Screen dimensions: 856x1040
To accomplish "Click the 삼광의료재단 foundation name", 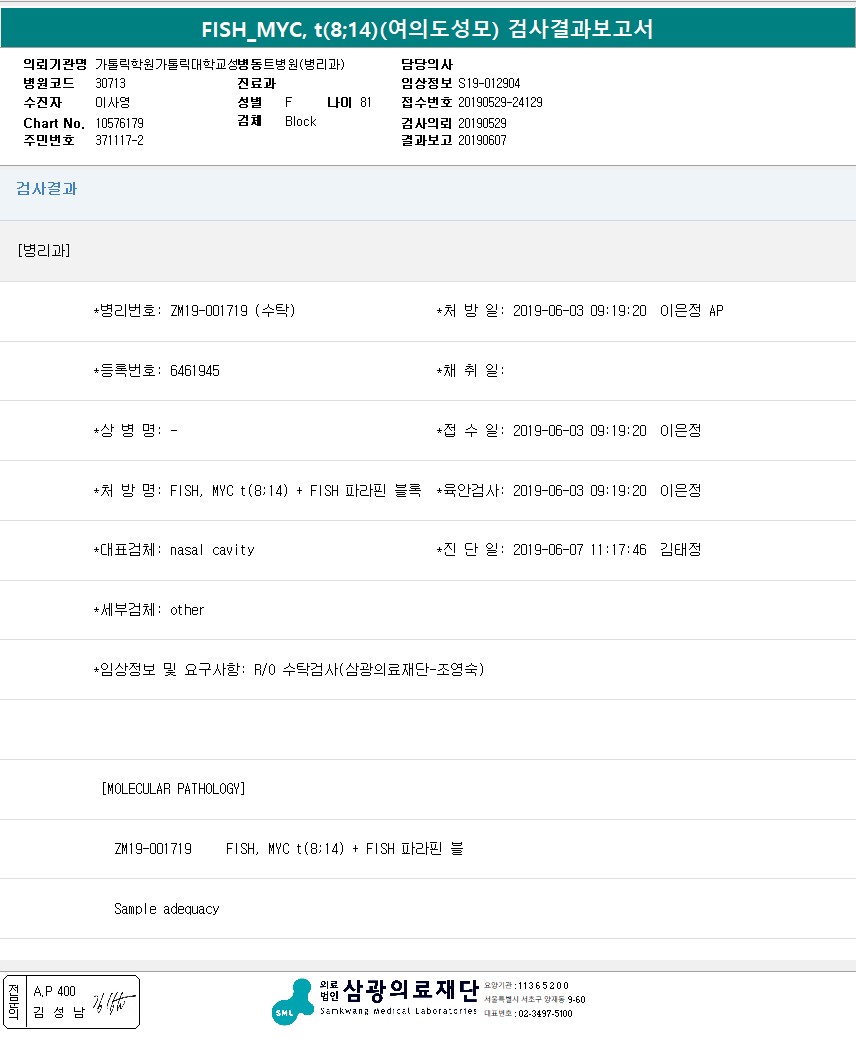I will 410,990.
